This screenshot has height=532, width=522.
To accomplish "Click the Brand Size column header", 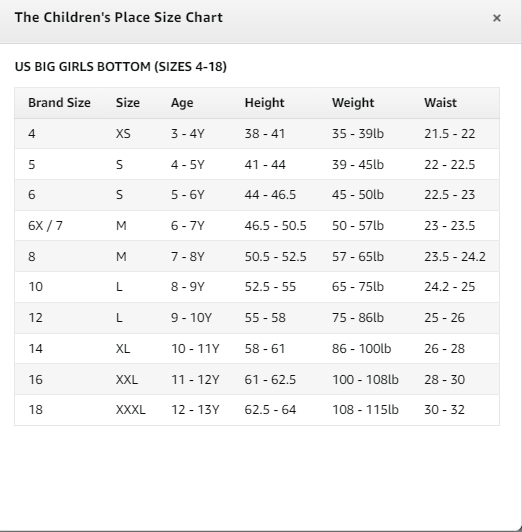I will click(x=59, y=103).
